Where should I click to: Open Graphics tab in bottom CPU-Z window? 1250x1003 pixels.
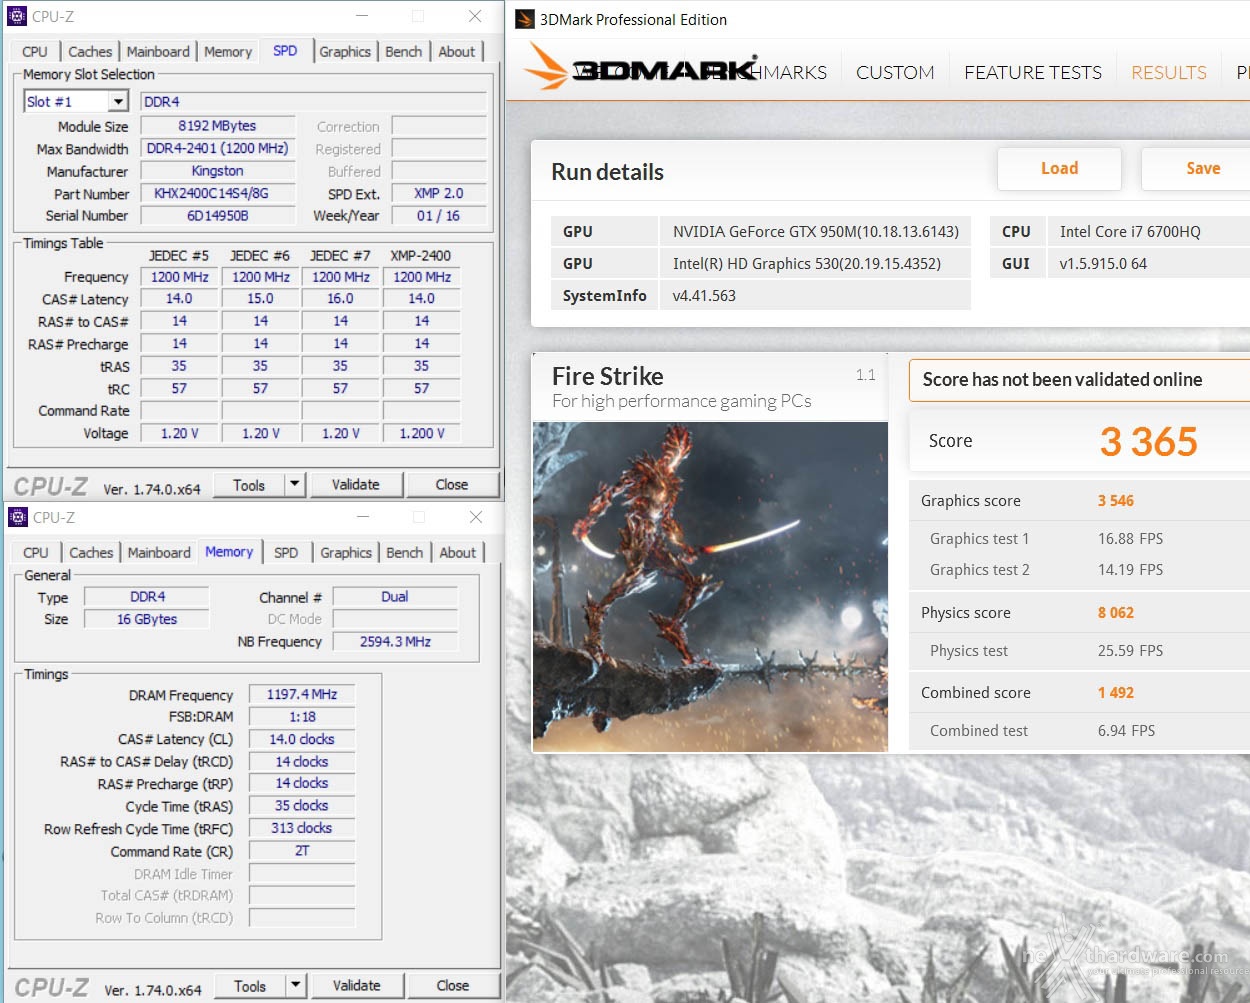click(x=346, y=553)
